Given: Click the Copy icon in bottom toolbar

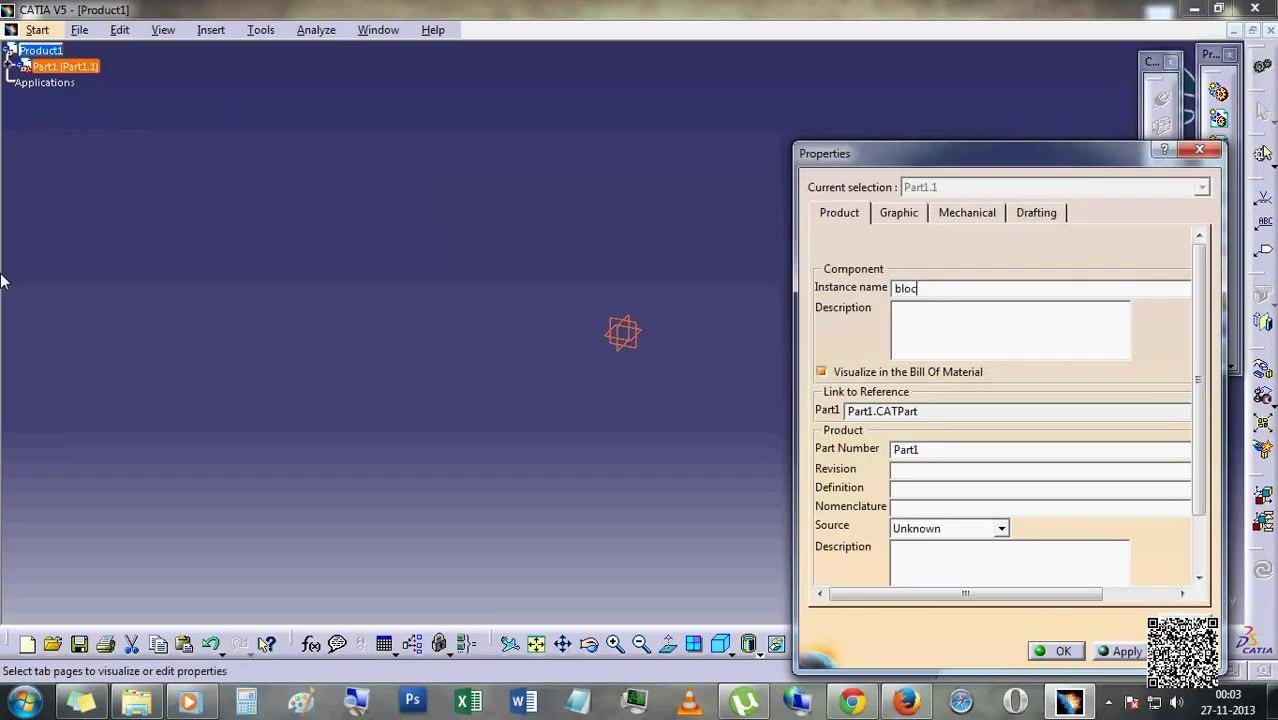Looking at the screenshot, I should tap(157, 645).
